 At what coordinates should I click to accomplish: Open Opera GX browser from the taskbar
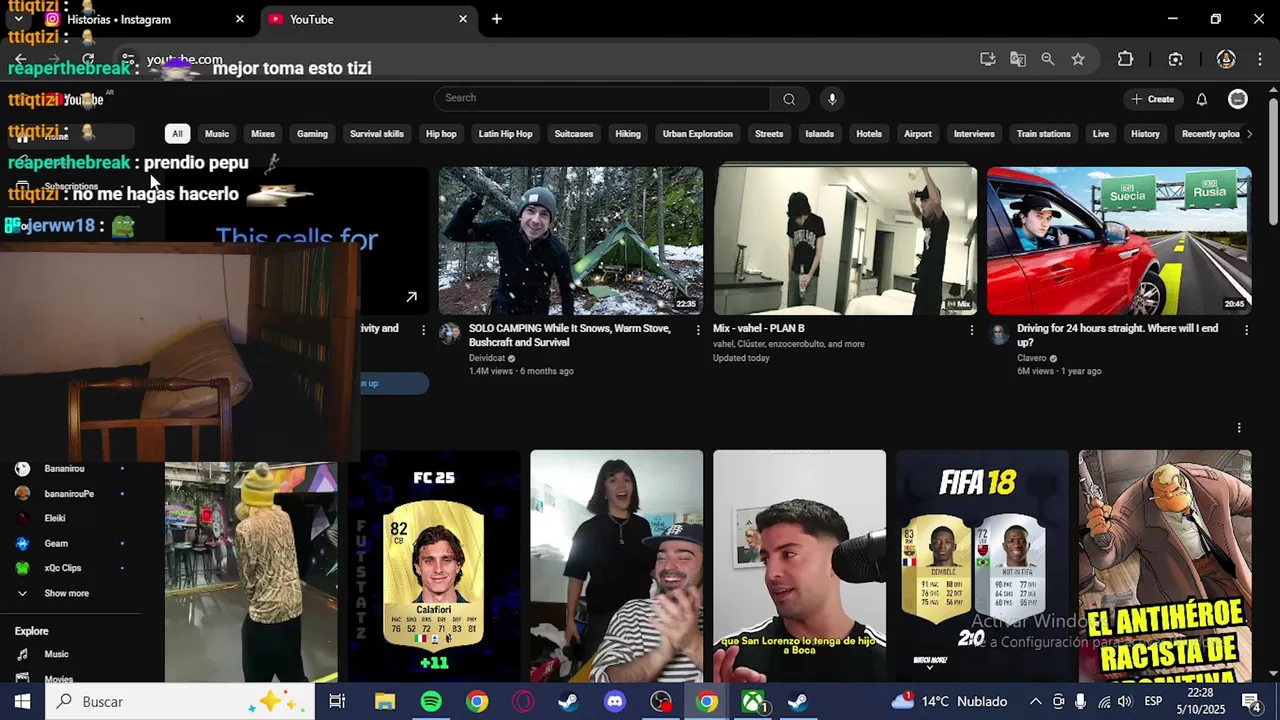[x=523, y=702]
